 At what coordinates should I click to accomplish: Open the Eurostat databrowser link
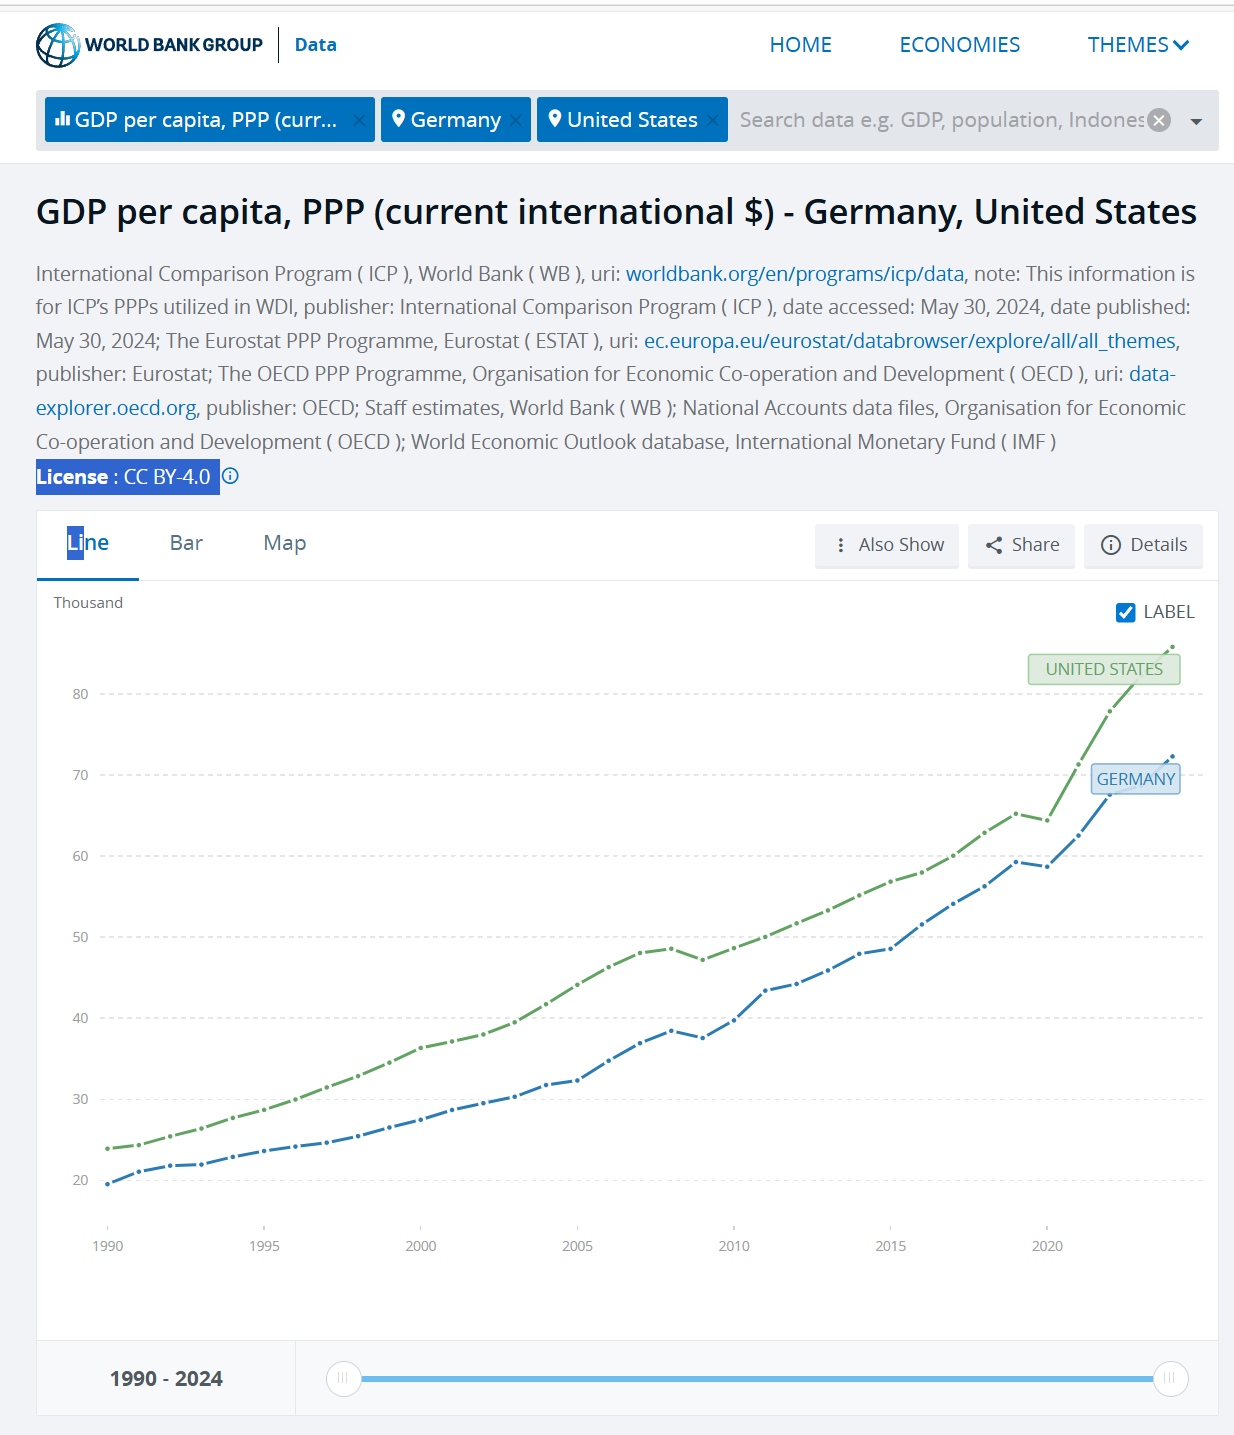click(x=909, y=341)
